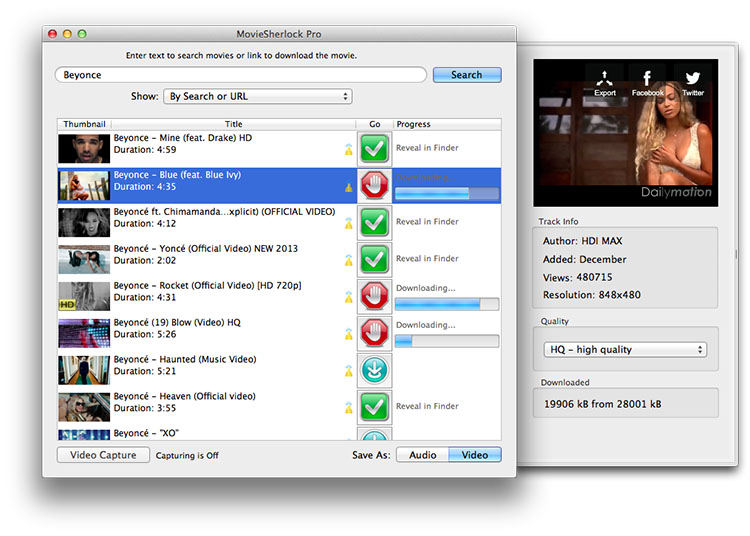Stop the Rocket (Official Video) download
750x536 pixels.
point(374,296)
